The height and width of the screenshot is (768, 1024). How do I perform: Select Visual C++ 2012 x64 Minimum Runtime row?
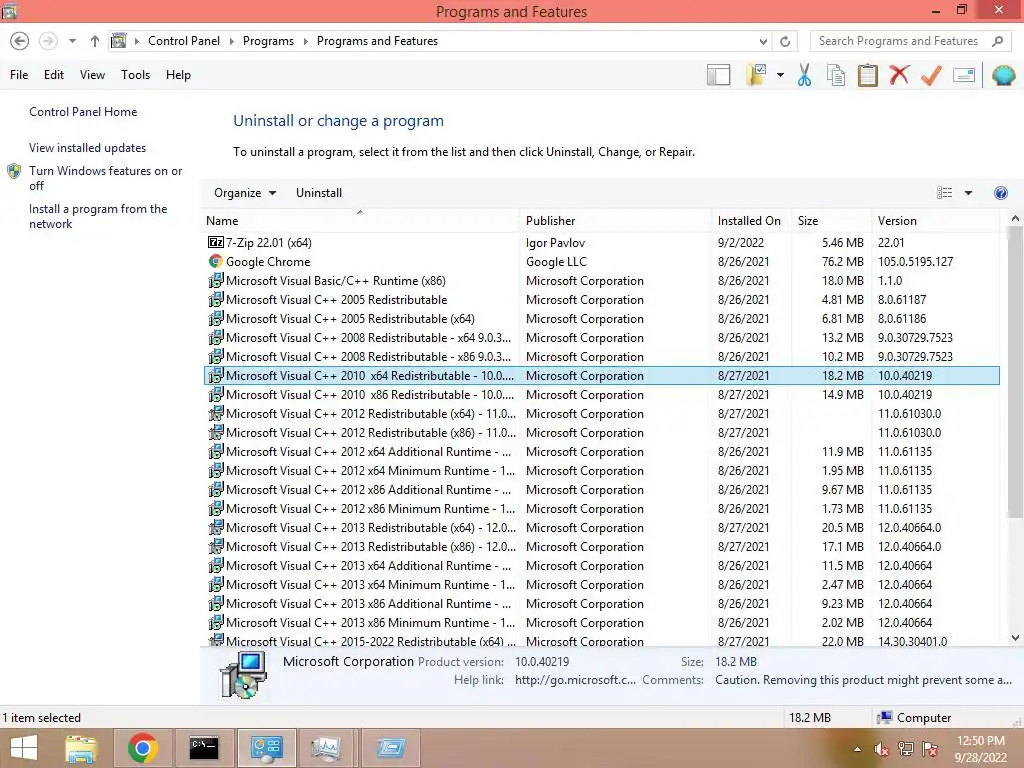click(602, 471)
